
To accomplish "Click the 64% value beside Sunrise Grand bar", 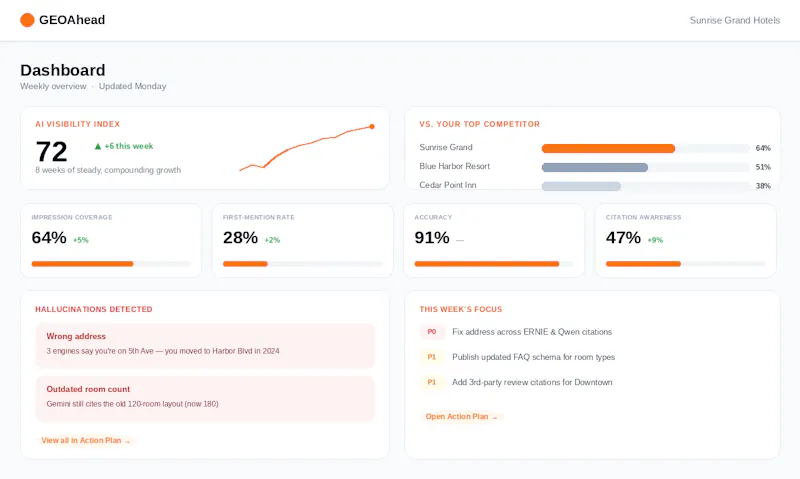I will [763, 148].
